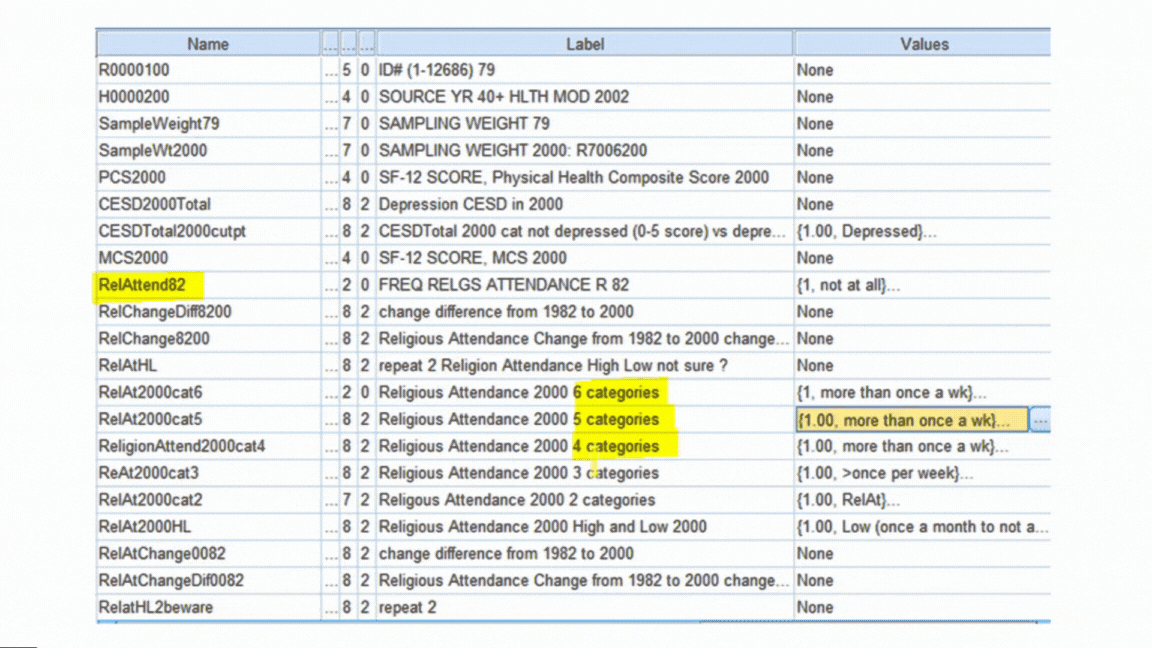Click the 'Religious Attendance 2000 6 categories' label
1152x648 pixels.
pyautogui.click(x=518, y=393)
